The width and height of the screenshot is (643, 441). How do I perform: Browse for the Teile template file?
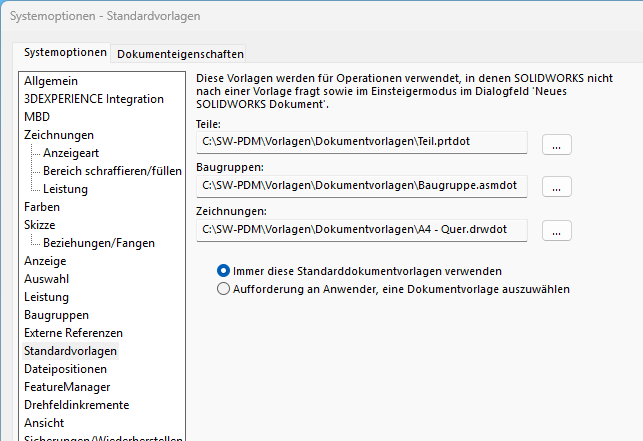tap(556, 144)
